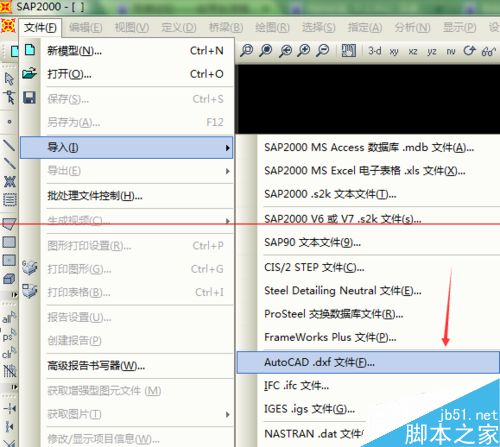The height and width of the screenshot is (447, 500).
Task: Click the previous zoom magnifier icon
Action: pyautogui.click(x=285, y=51)
